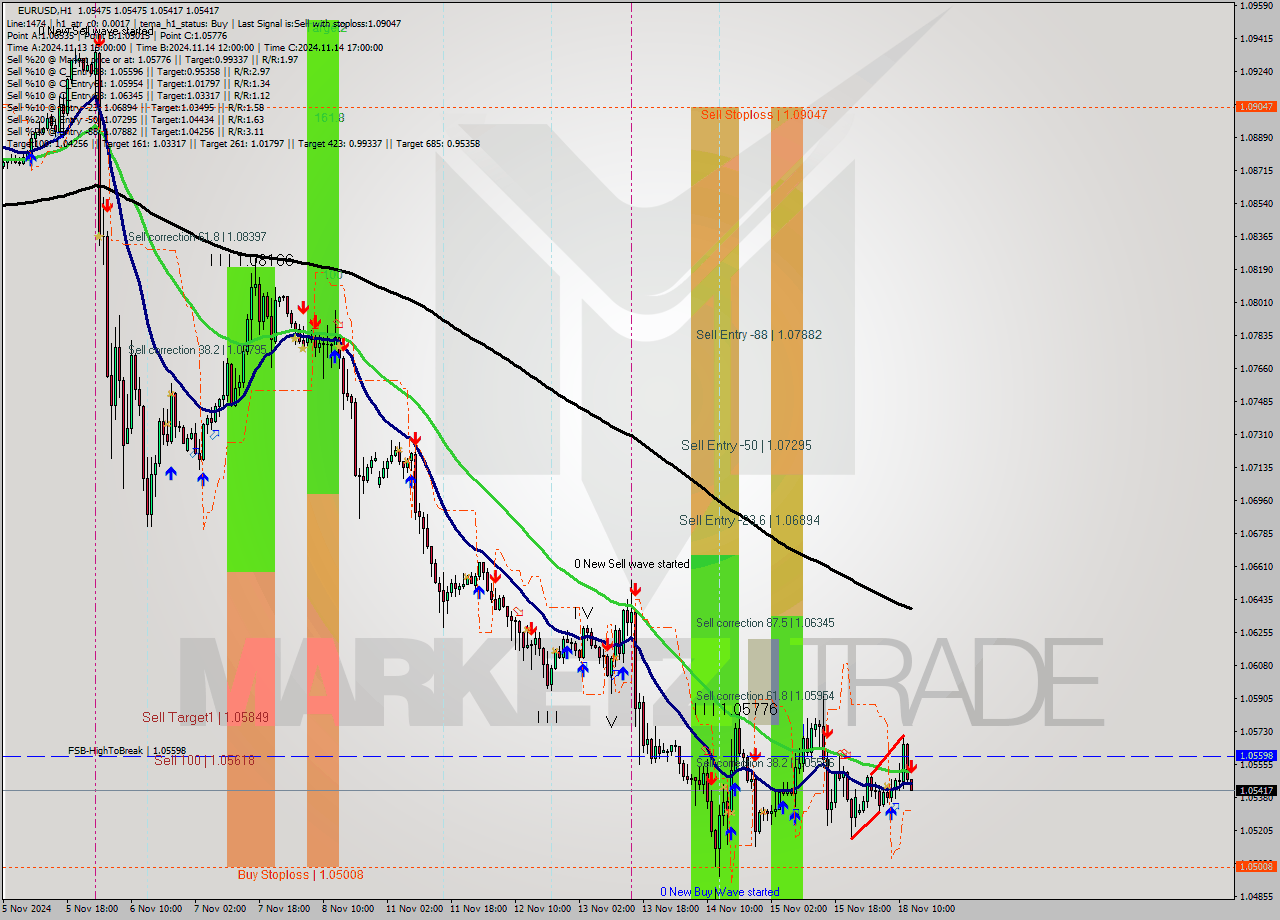This screenshot has width=1280, height=920.
Task: Click the 1.04855 price scale value
Action: click(1256, 897)
